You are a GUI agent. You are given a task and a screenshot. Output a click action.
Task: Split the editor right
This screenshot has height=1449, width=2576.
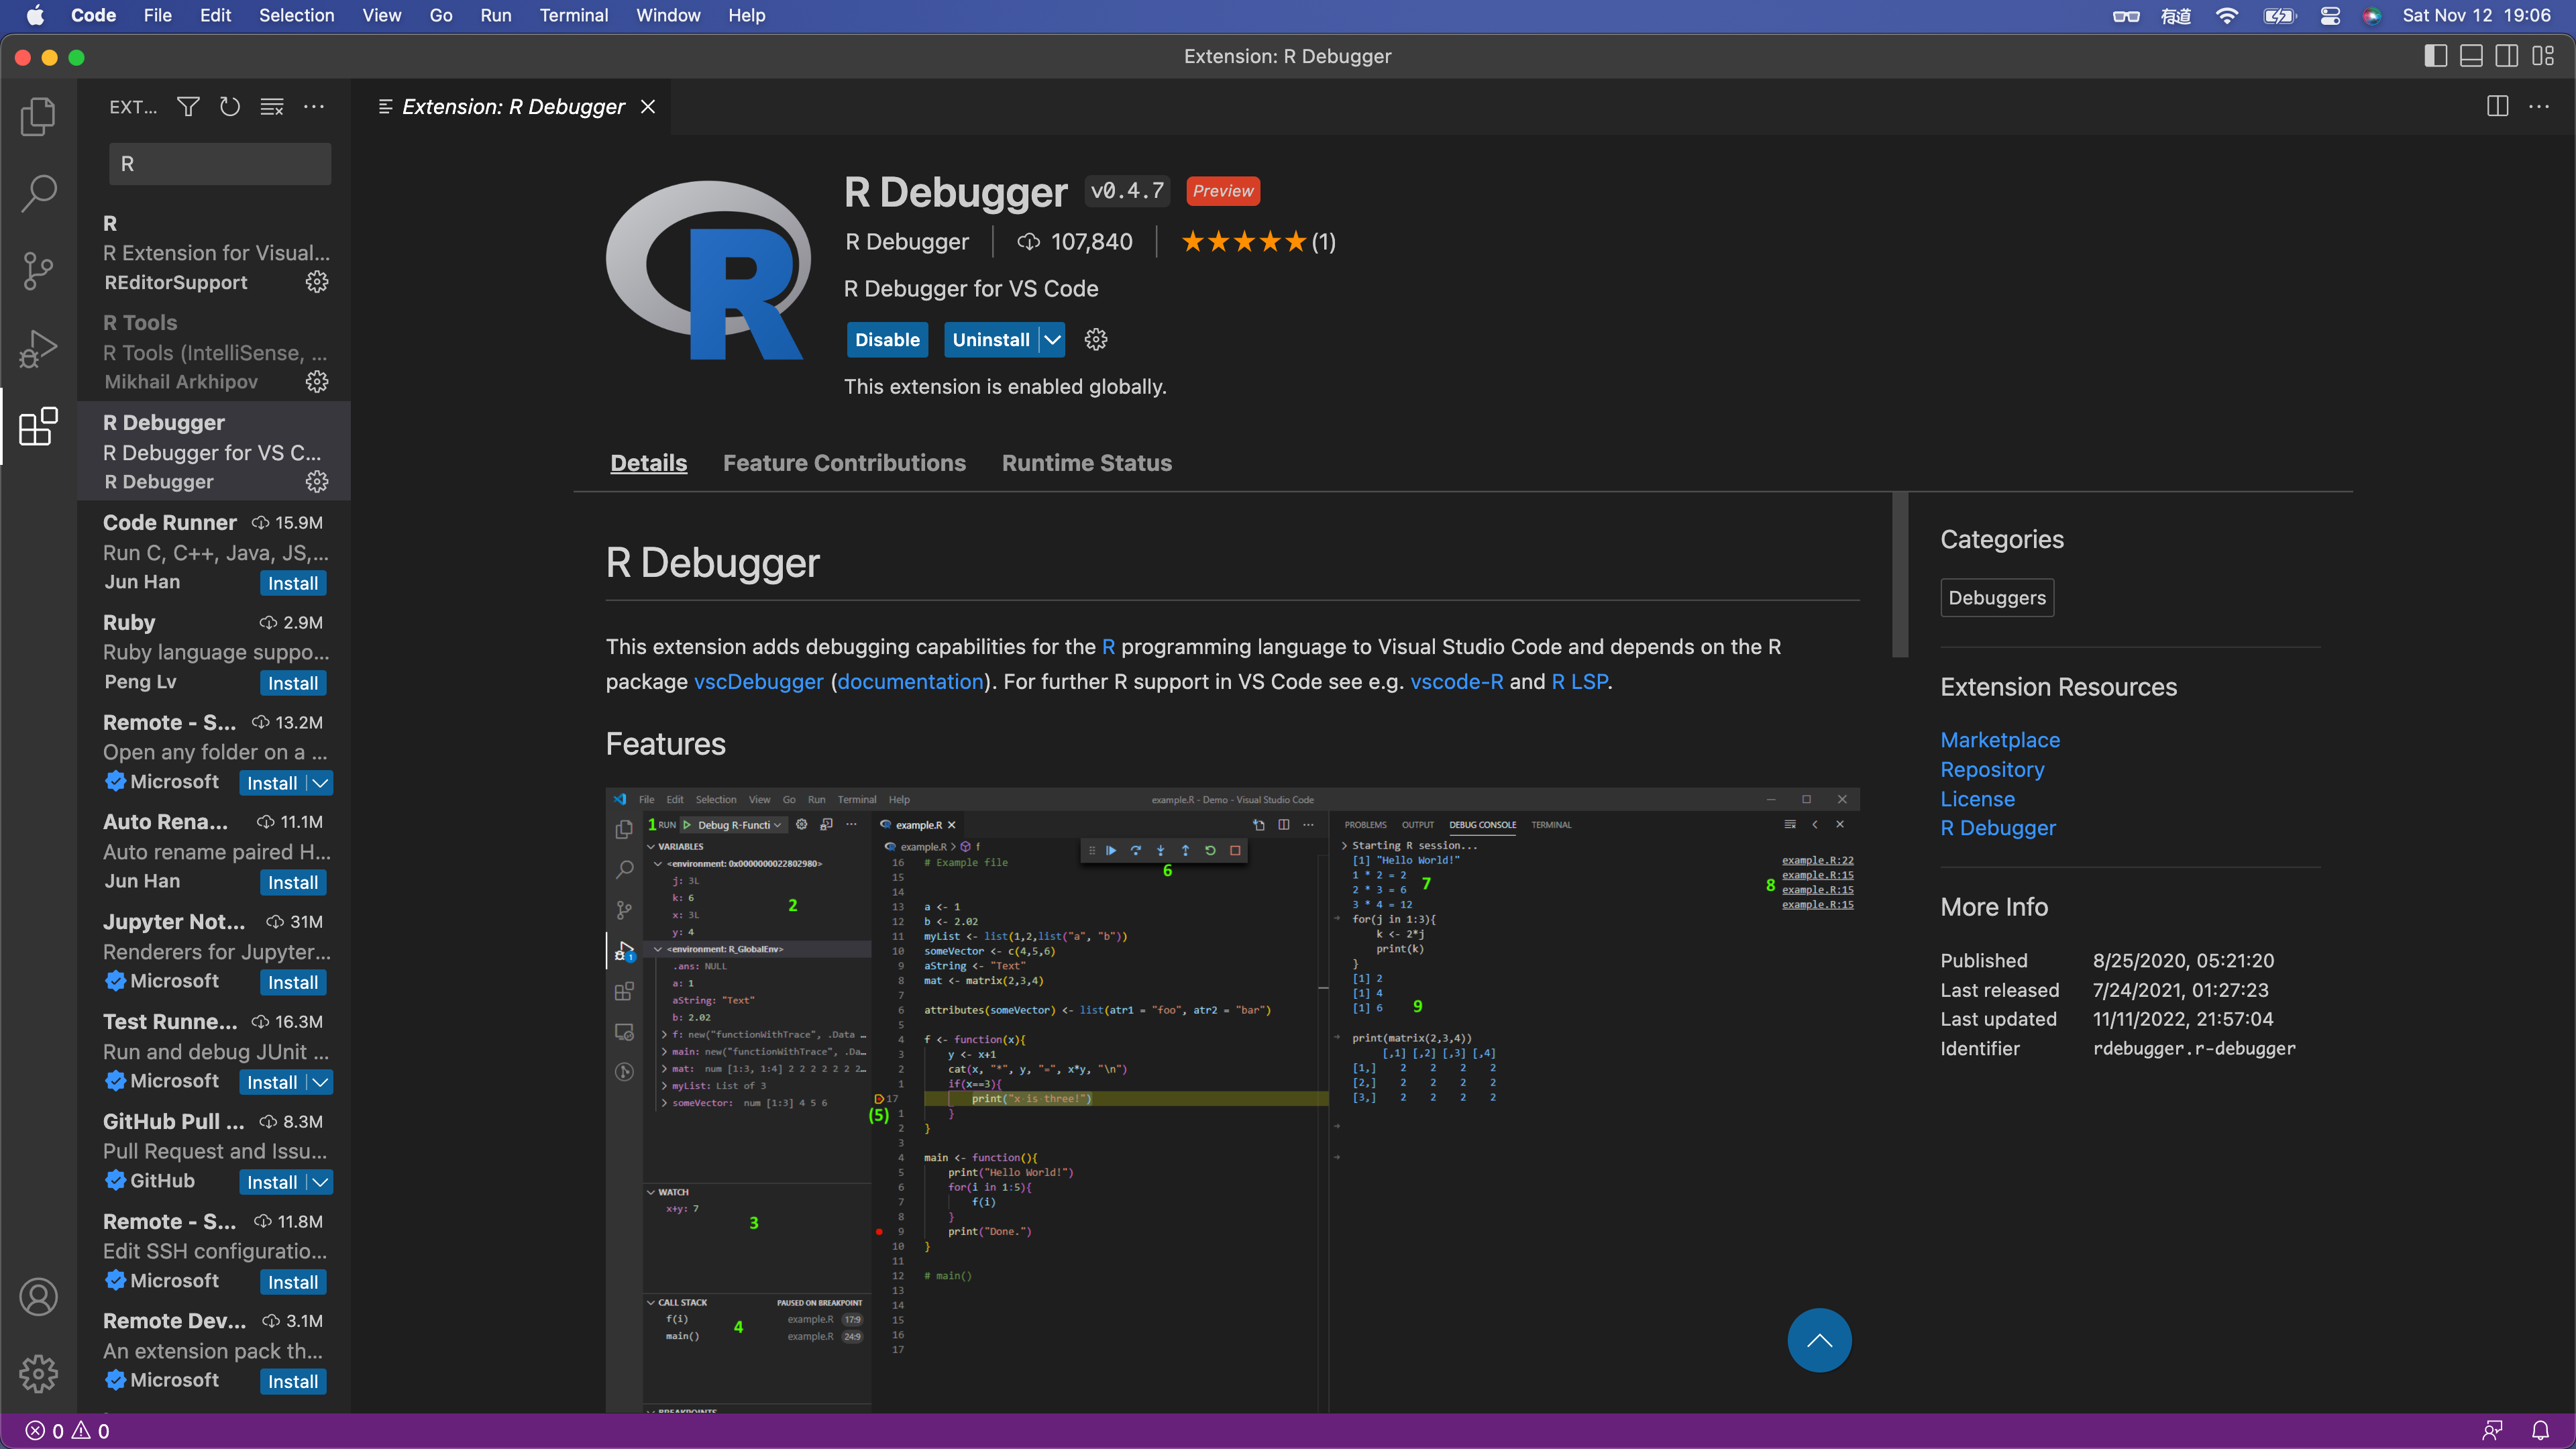point(2497,107)
